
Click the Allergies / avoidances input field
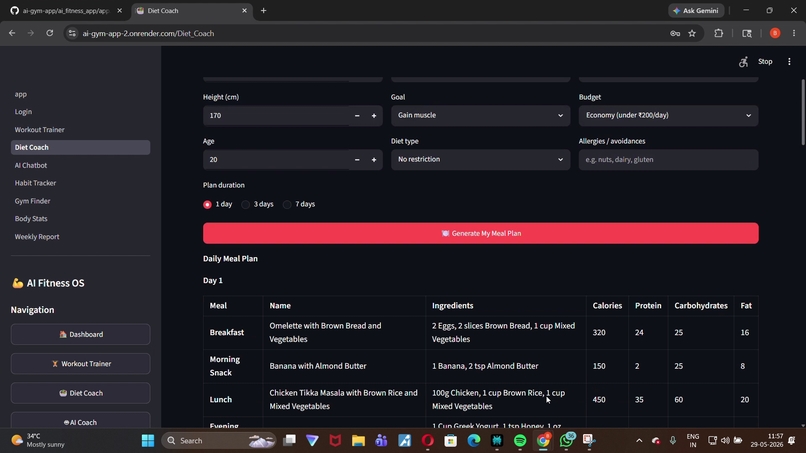668,160
